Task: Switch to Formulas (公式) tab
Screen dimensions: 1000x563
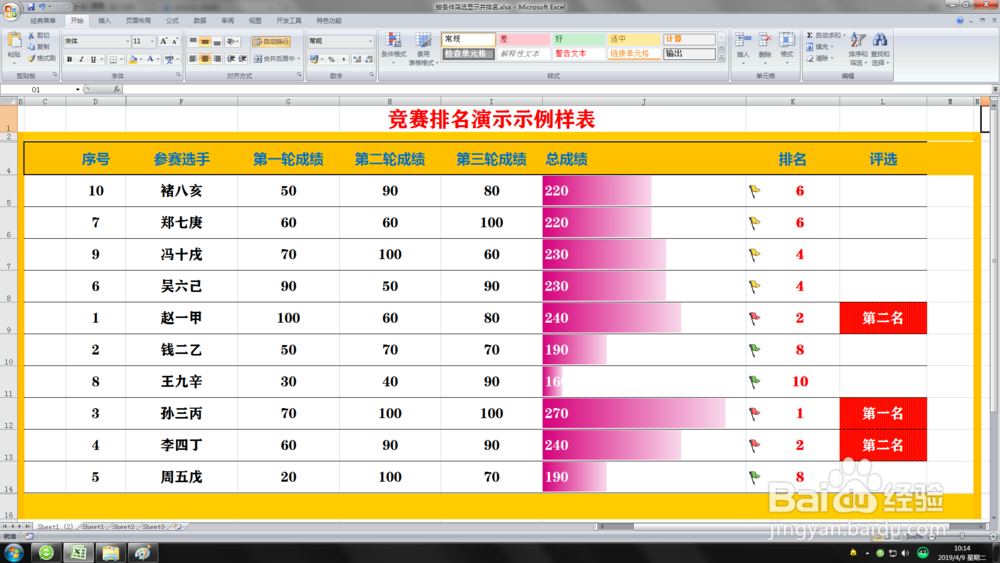Action: 172,21
